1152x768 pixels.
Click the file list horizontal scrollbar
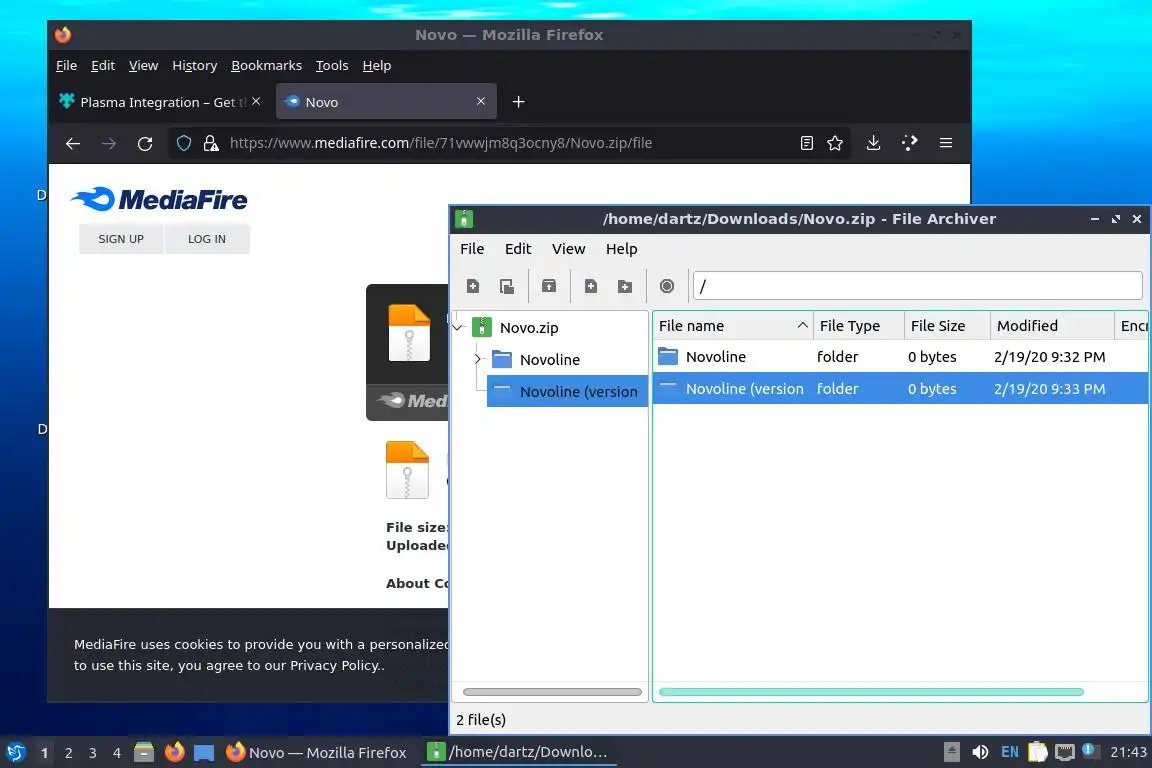pyautogui.click(x=871, y=692)
